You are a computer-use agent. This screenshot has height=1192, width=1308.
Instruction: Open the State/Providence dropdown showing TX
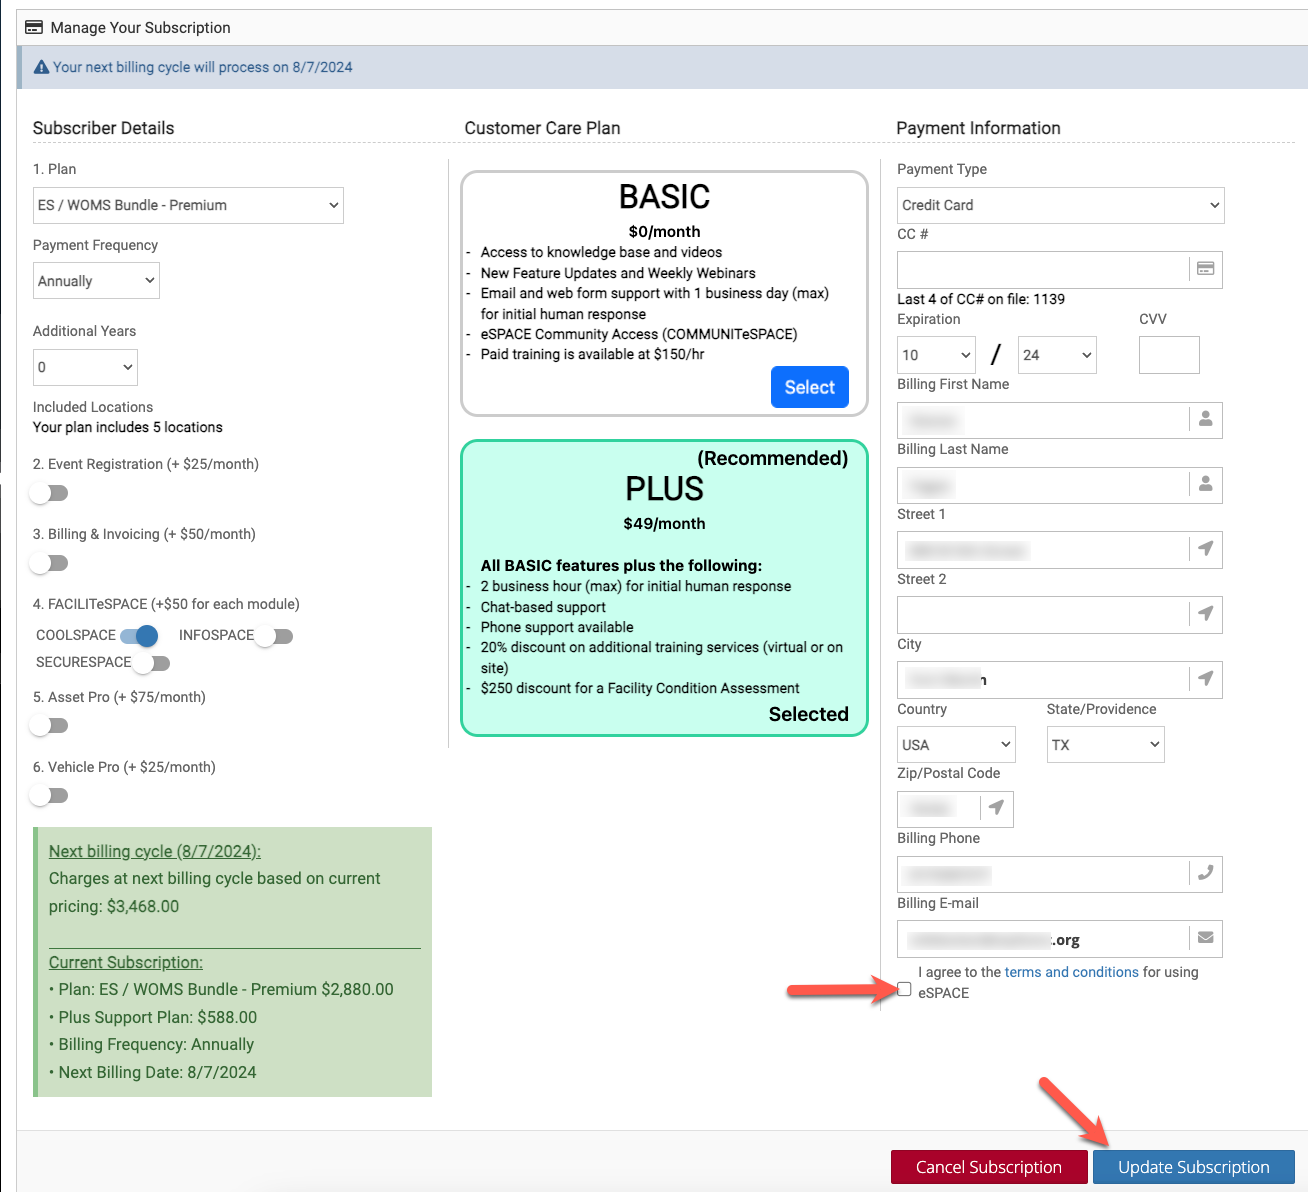point(1106,745)
